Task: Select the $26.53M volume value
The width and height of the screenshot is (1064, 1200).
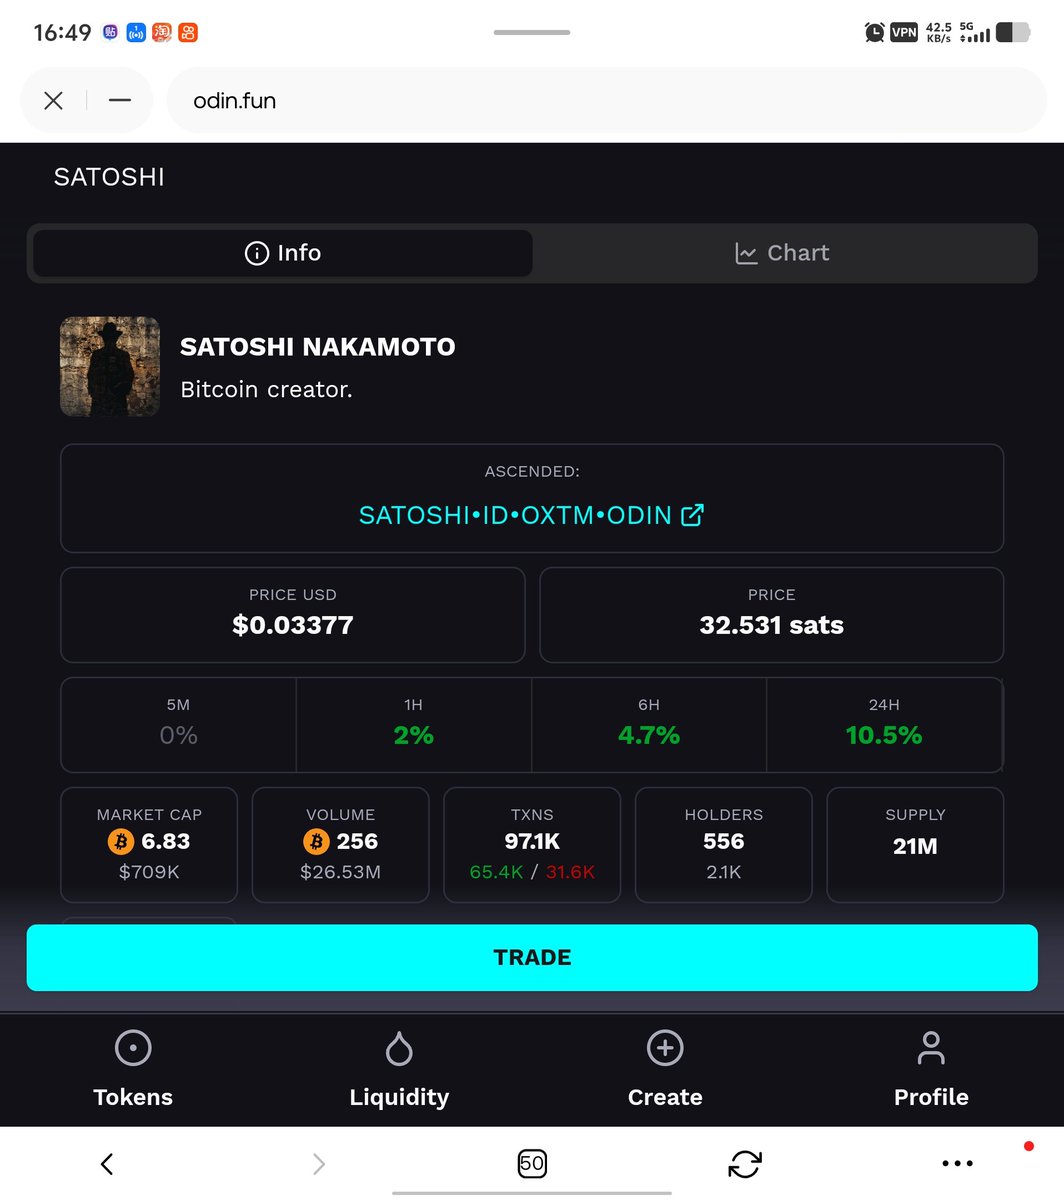Action: (x=340, y=872)
